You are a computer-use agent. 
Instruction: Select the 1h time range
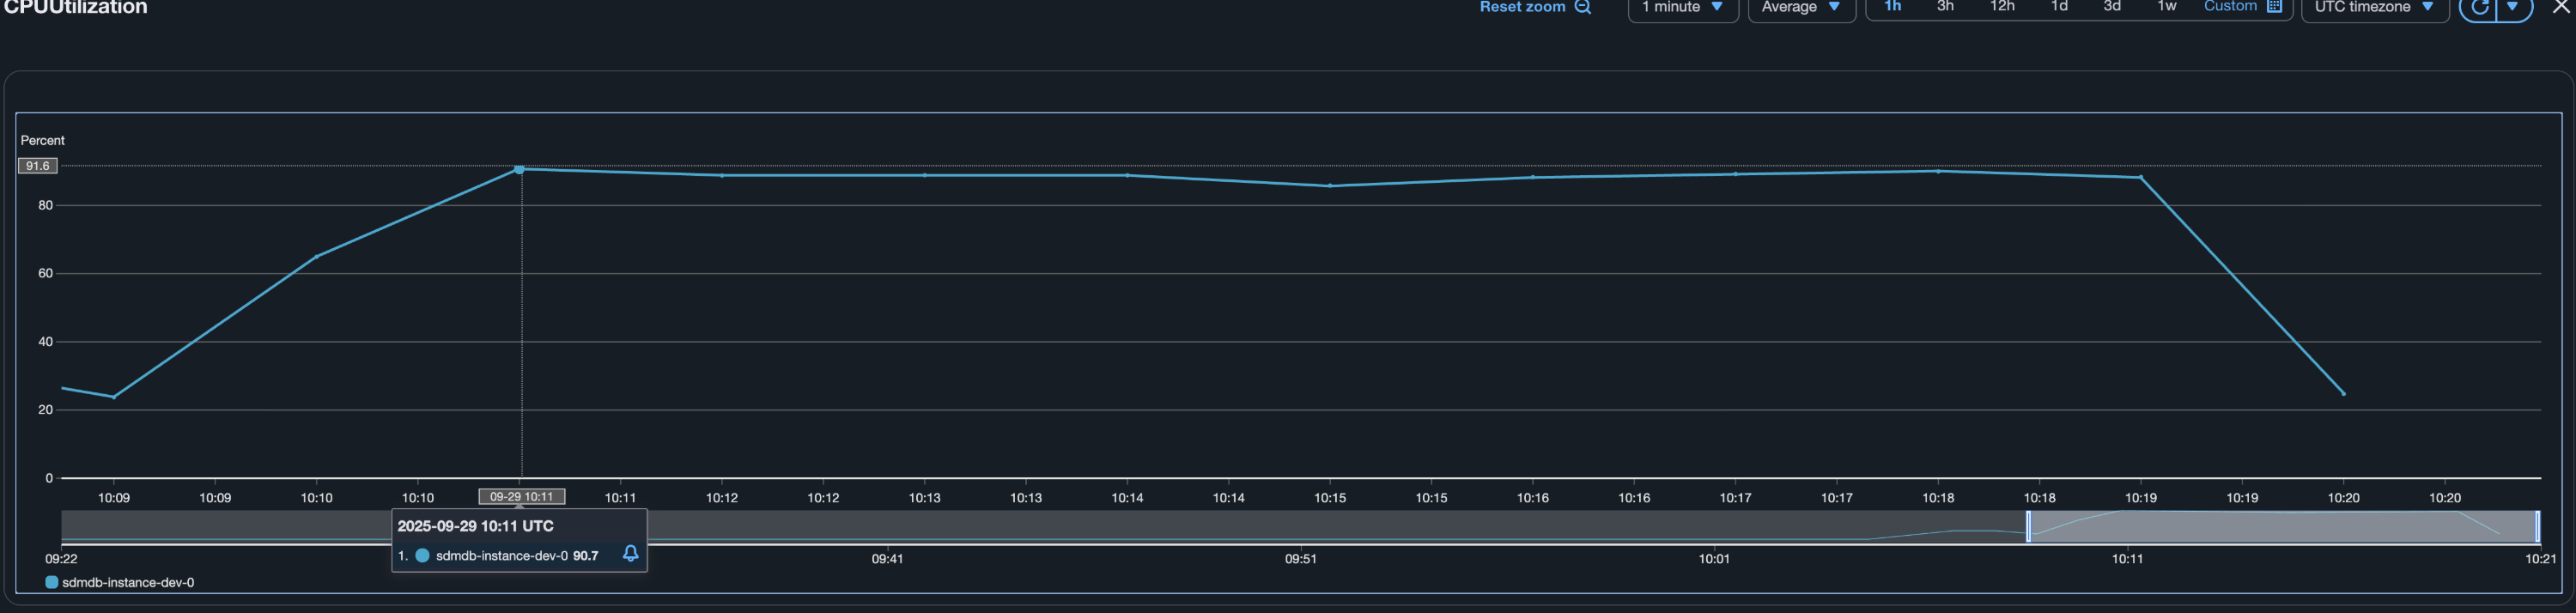[x=1892, y=7]
